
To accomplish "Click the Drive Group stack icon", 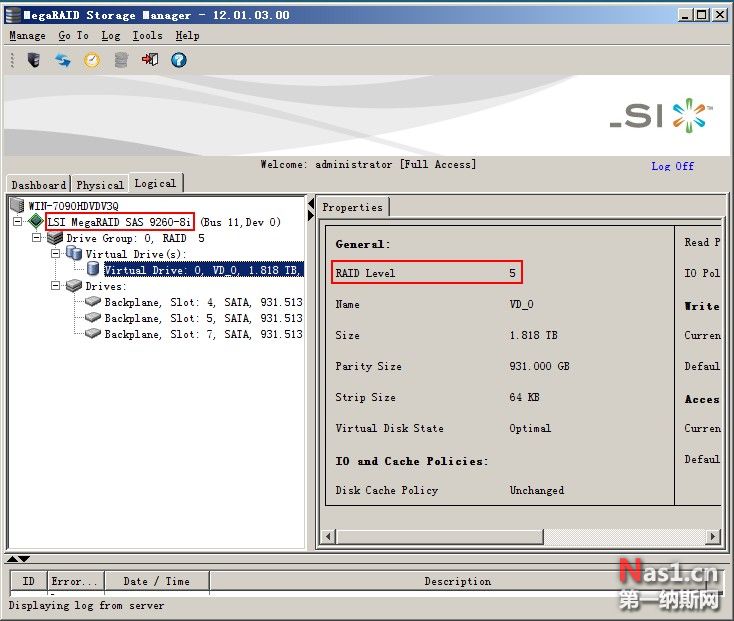I will tap(55, 238).
